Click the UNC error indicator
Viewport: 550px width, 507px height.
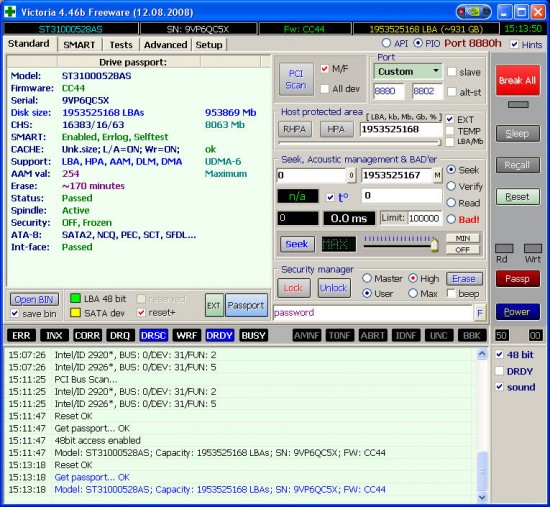click(439, 335)
